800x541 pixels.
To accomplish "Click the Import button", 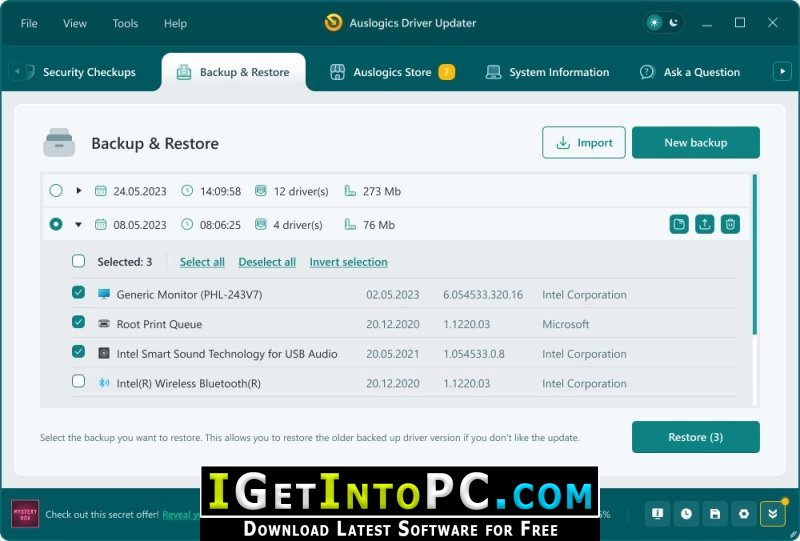I will [x=584, y=142].
